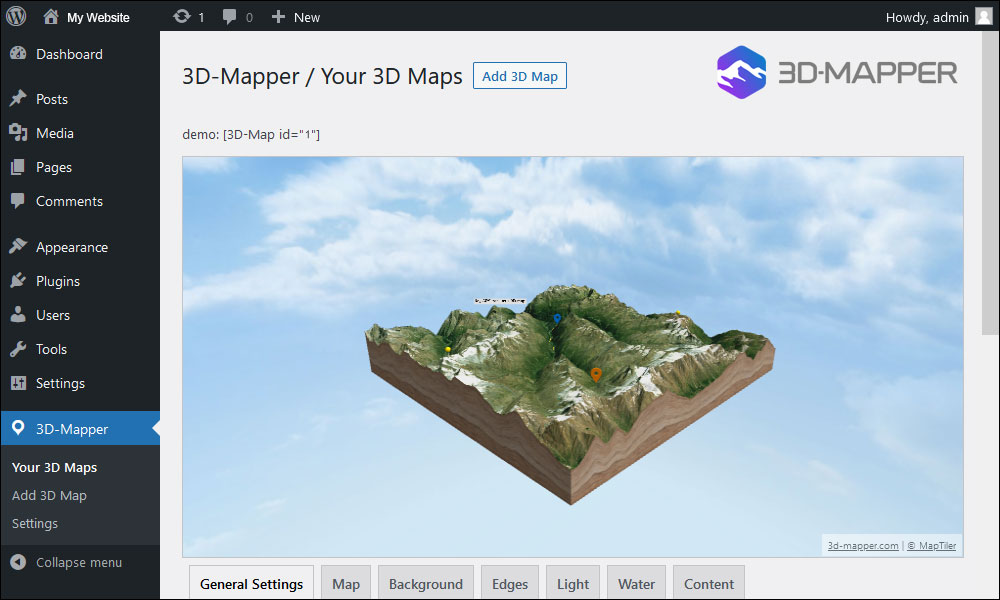
Task: Open Add 3D Map submenu link
Action: [49, 495]
